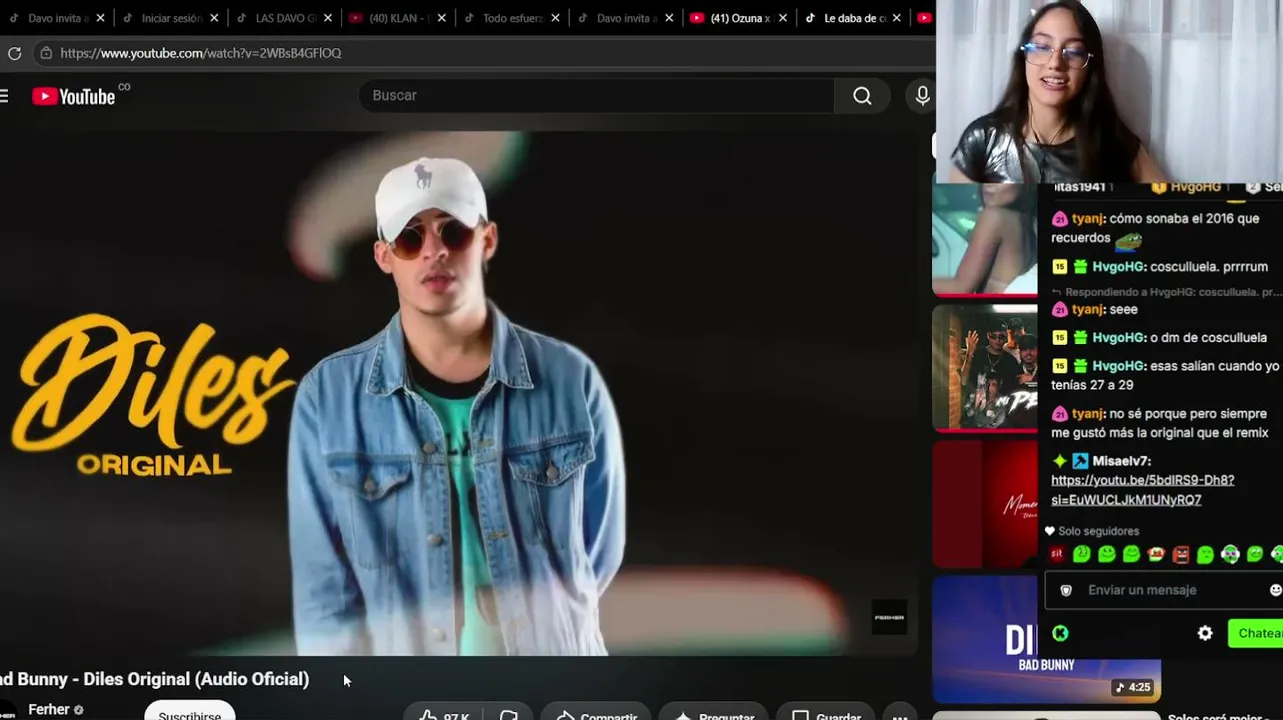1283x720 pixels.
Task: Open emoji picker in chat message box
Action: 1275,590
